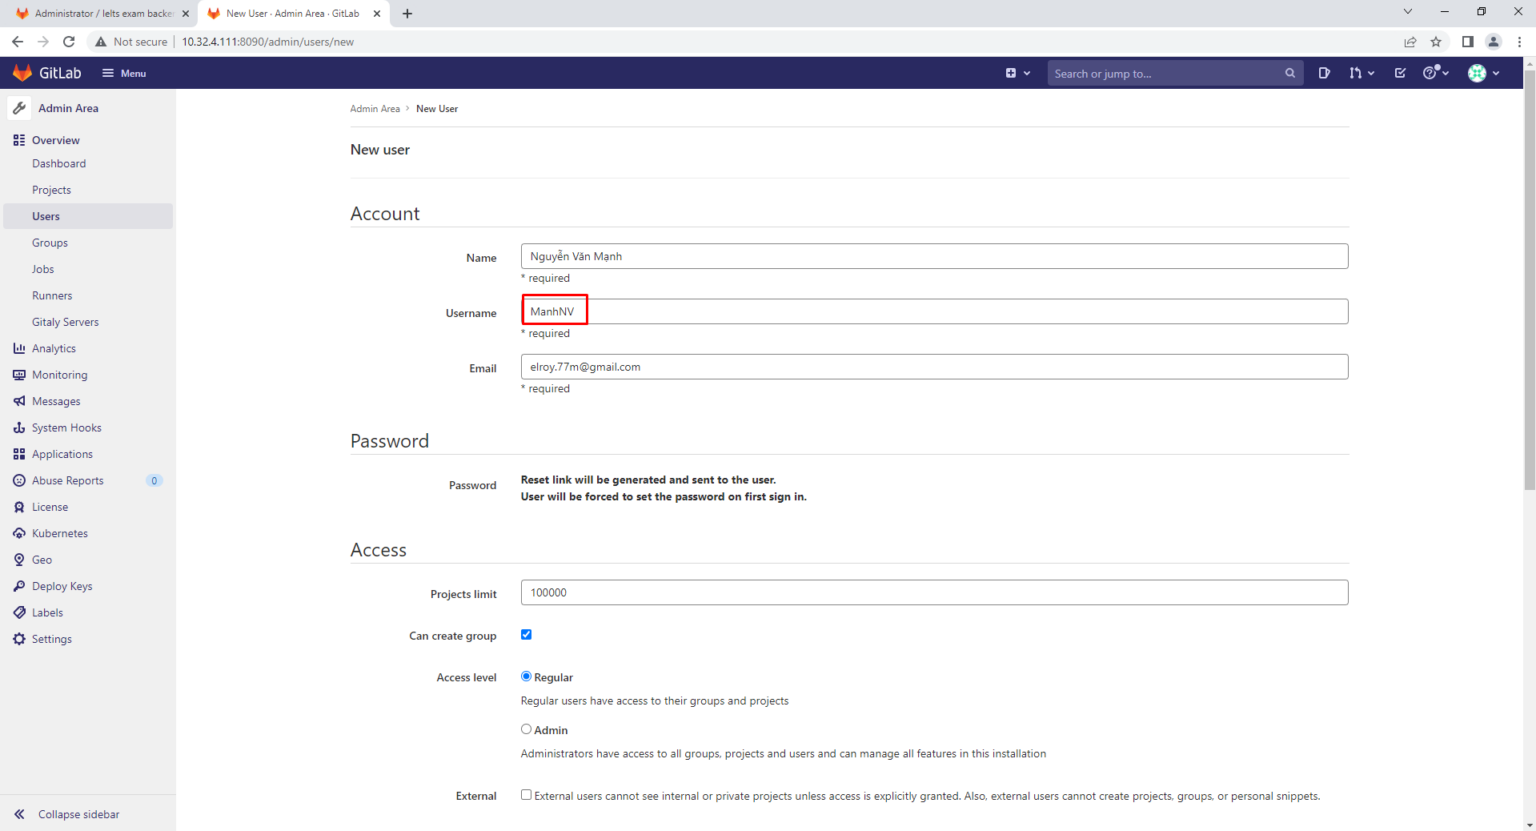
Task: Select the Admin access level radio button
Action: click(x=526, y=729)
